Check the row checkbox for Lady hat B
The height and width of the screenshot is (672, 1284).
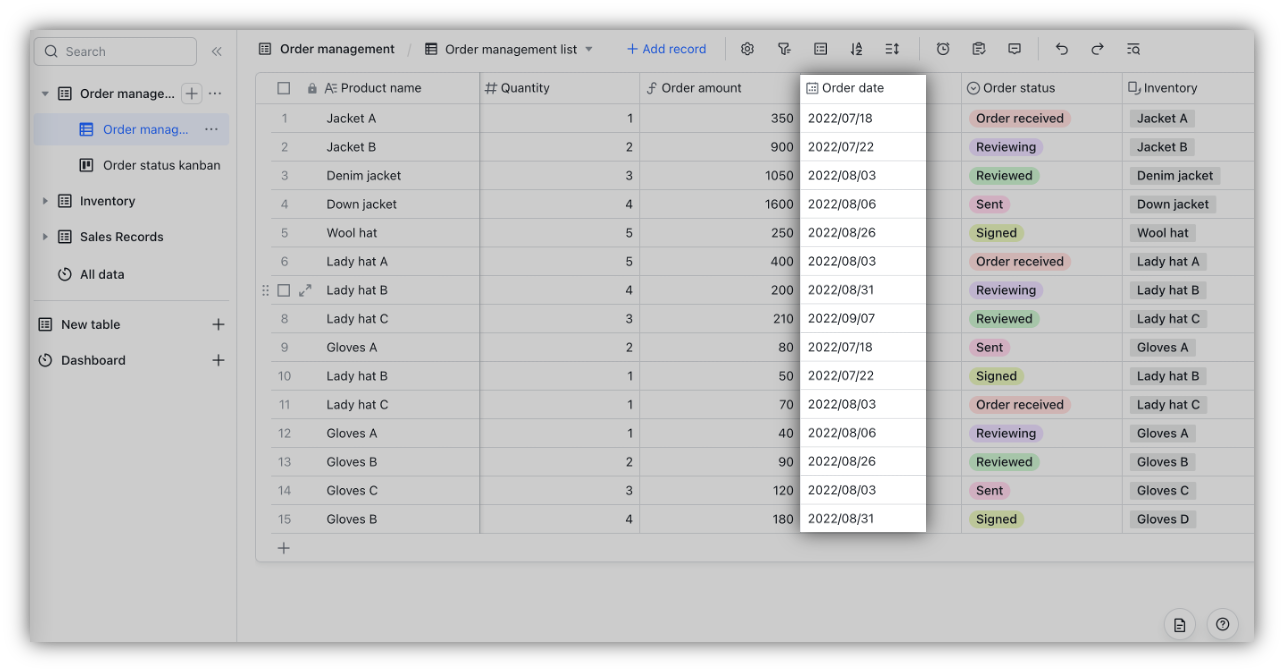click(284, 290)
